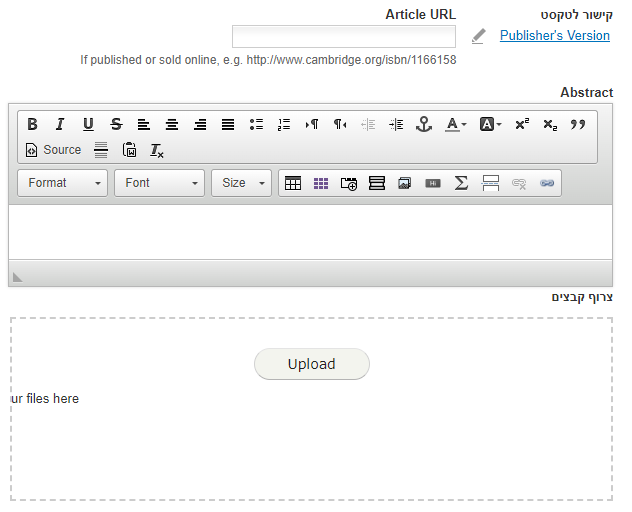The image size is (632, 512).
Task: Increase the indent
Action: pos(396,124)
